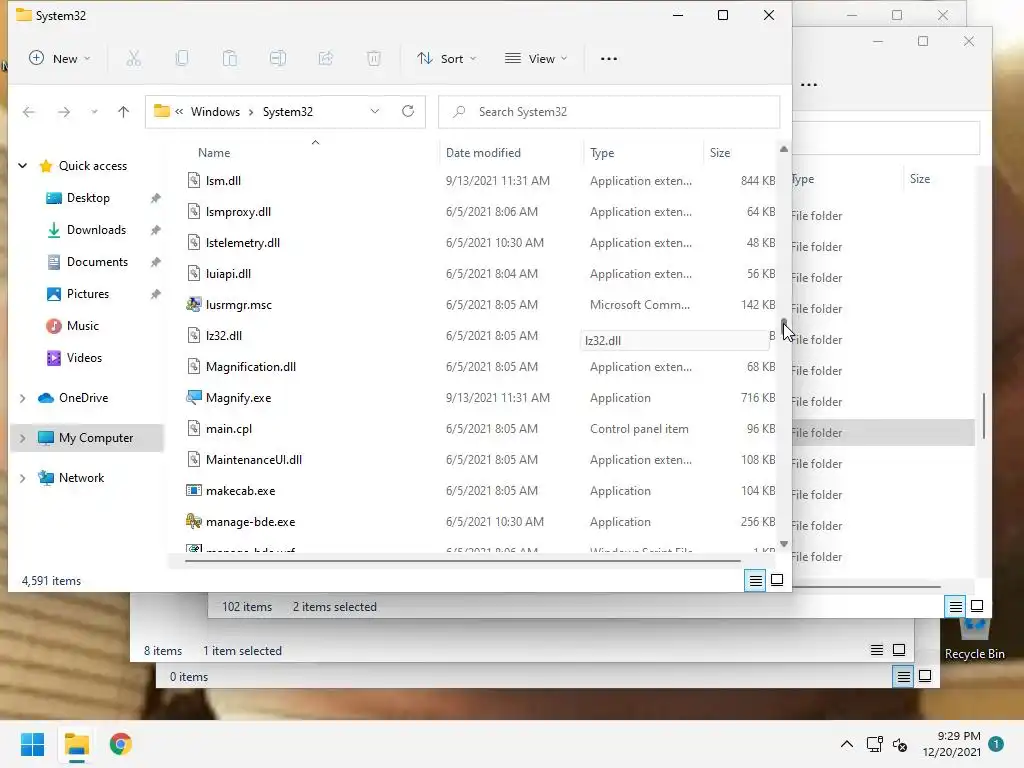This screenshot has width=1024, height=768.
Task: Switch System32 window to large thumbnails view
Action: click(x=777, y=580)
